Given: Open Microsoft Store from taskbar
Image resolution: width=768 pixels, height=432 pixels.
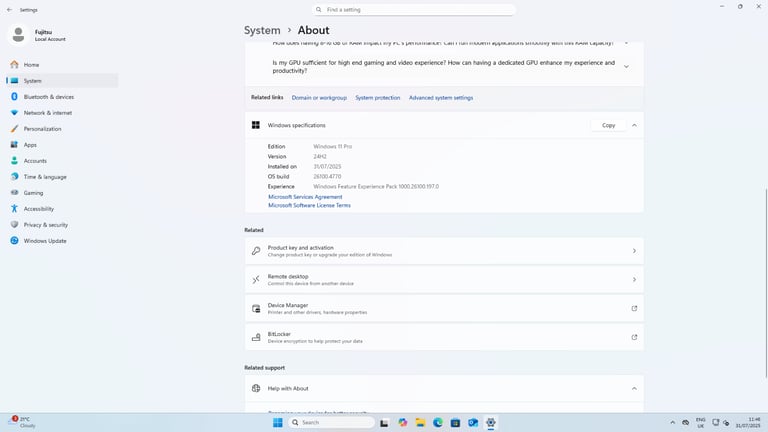Looking at the screenshot, I should (456, 423).
